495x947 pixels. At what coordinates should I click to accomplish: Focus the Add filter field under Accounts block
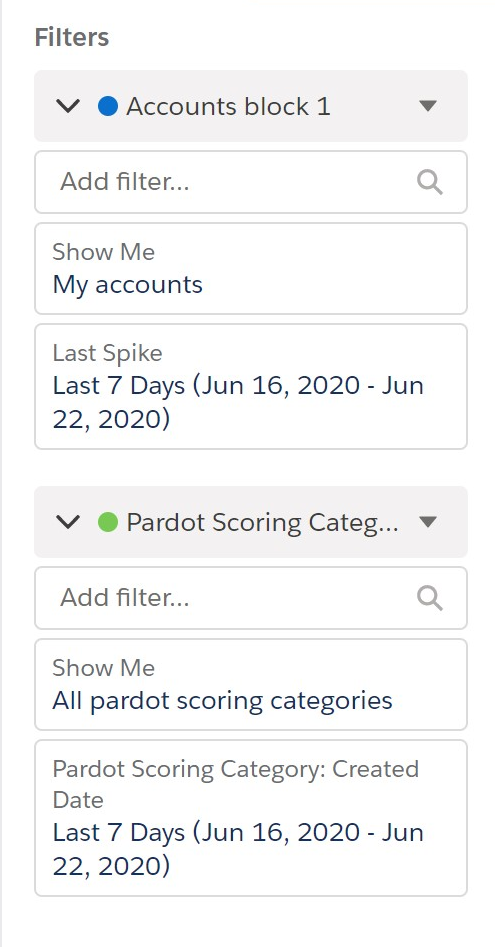tap(251, 182)
